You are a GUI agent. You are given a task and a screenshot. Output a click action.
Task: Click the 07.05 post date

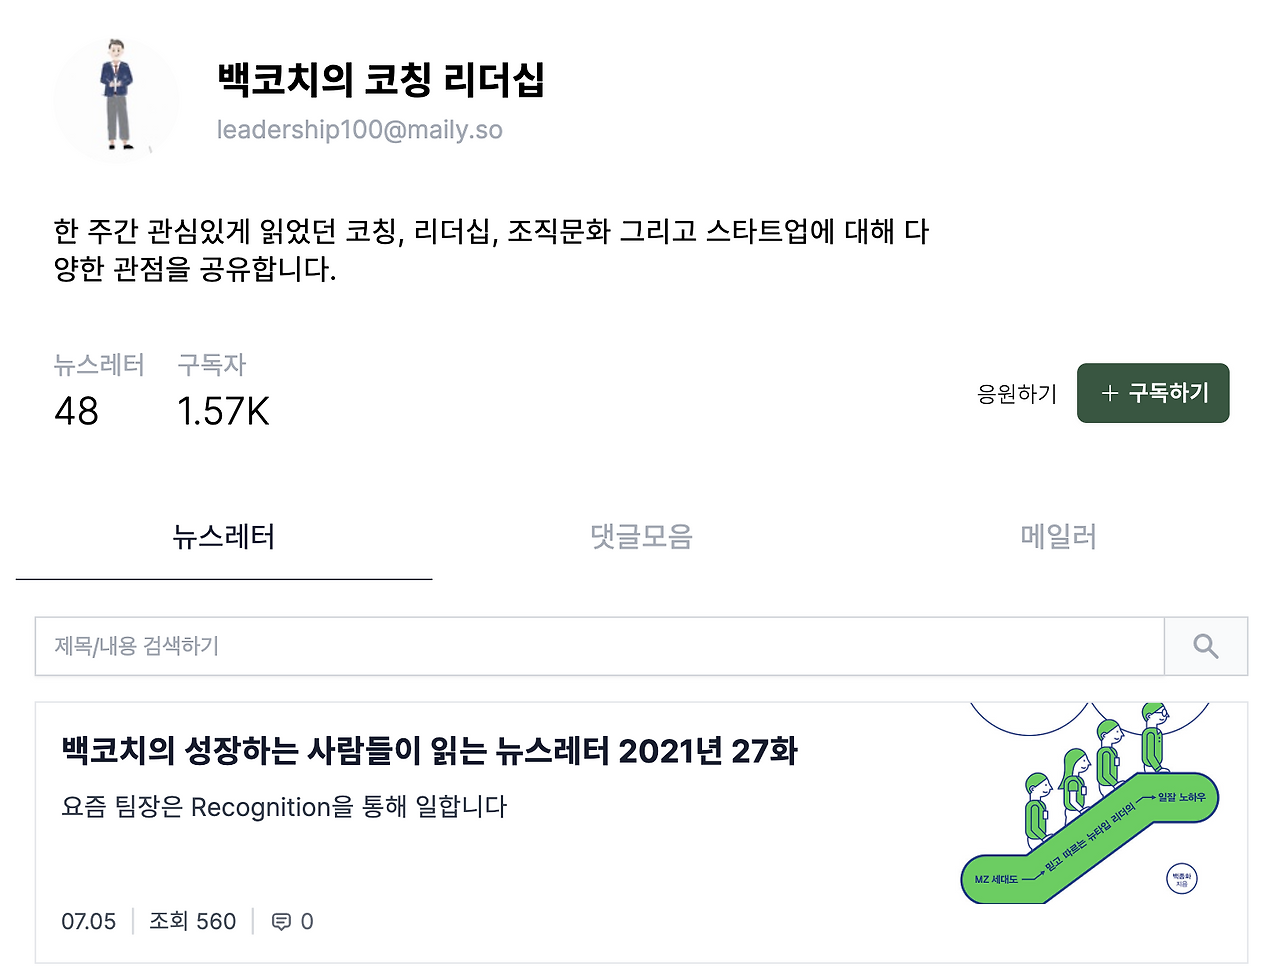pyautogui.click(x=89, y=921)
